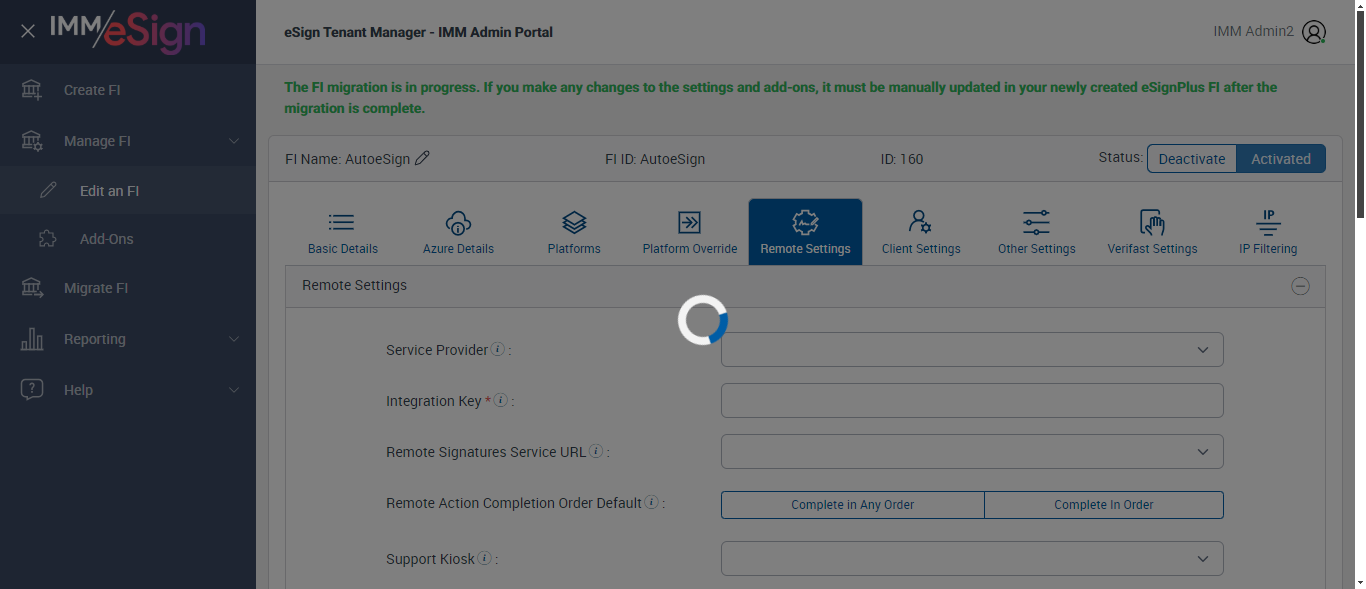The height and width of the screenshot is (589, 1366).
Task: Open the Platform Override tab label
Action: click(690, 249)
